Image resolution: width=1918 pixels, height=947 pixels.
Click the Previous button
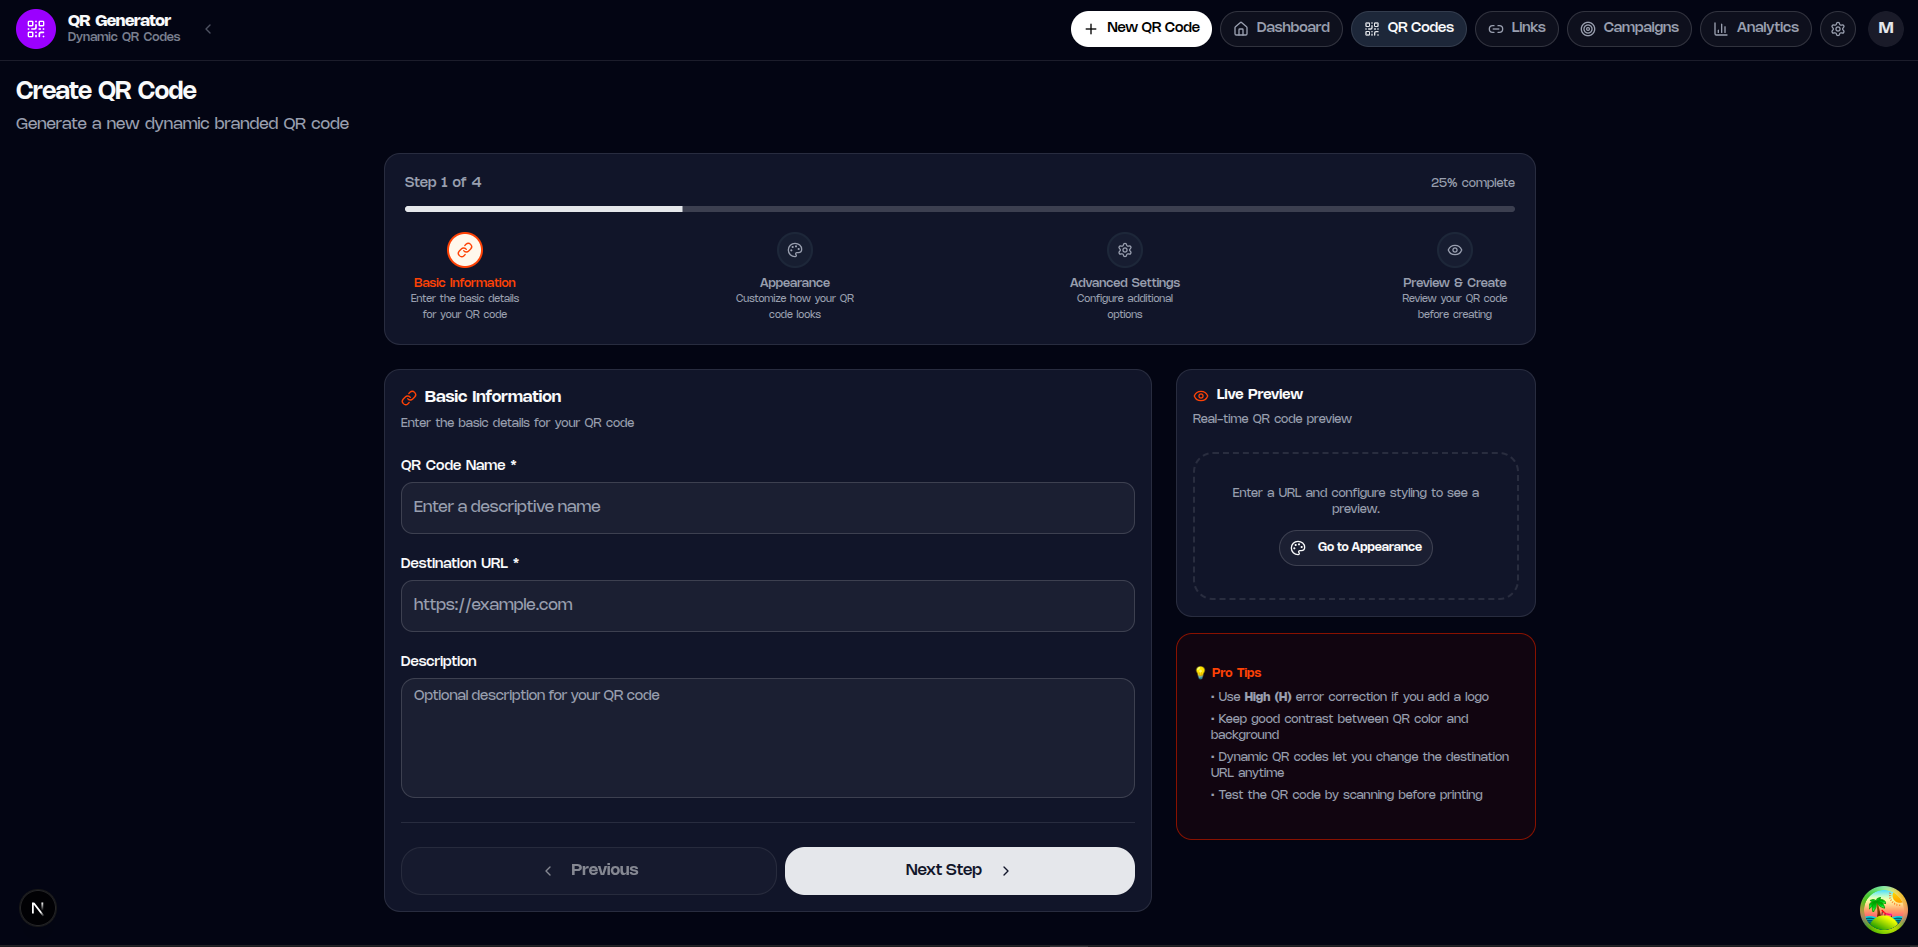click(589, 871)
